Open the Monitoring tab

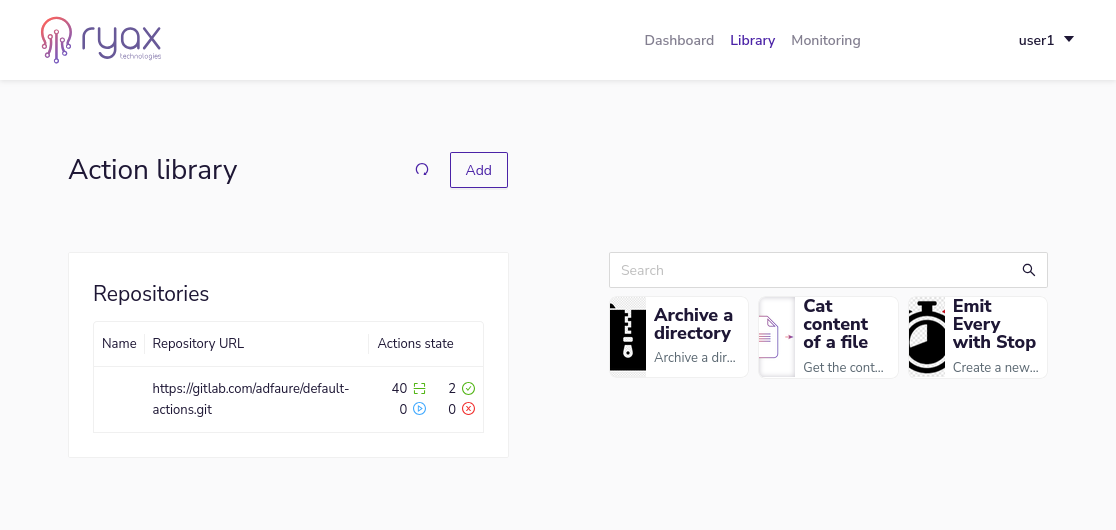coord(825,40)
